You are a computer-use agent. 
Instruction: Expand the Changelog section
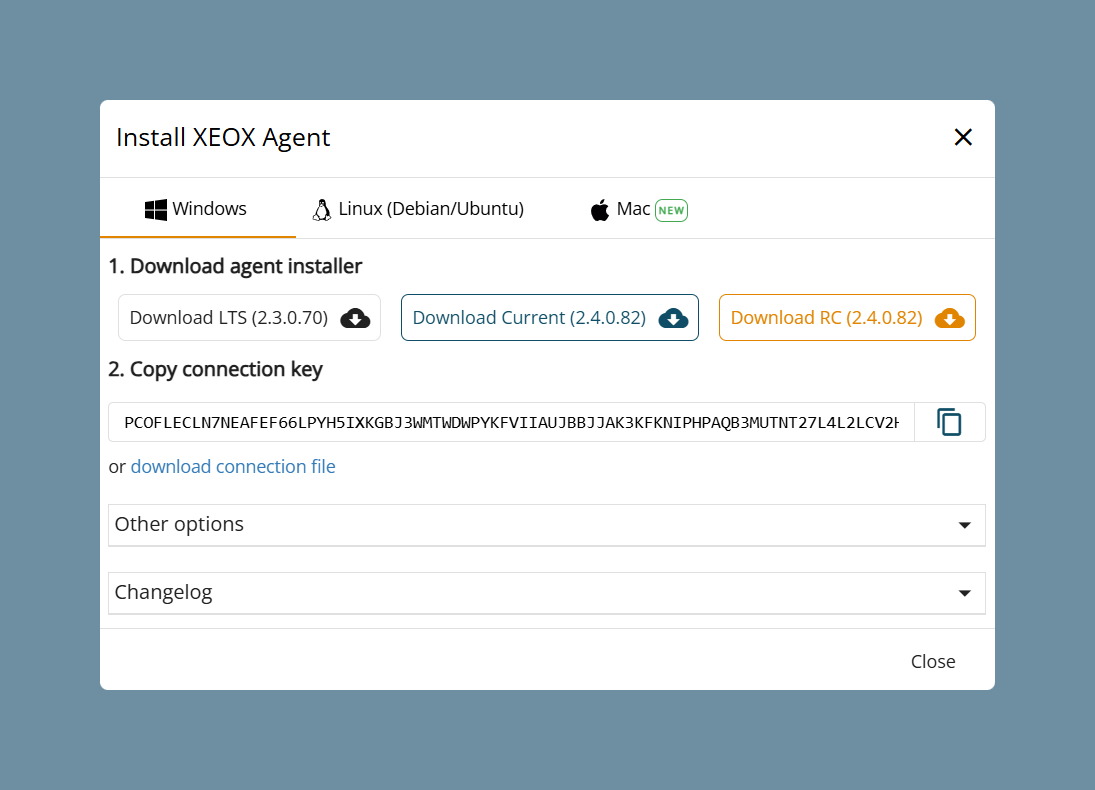point(547,593)
